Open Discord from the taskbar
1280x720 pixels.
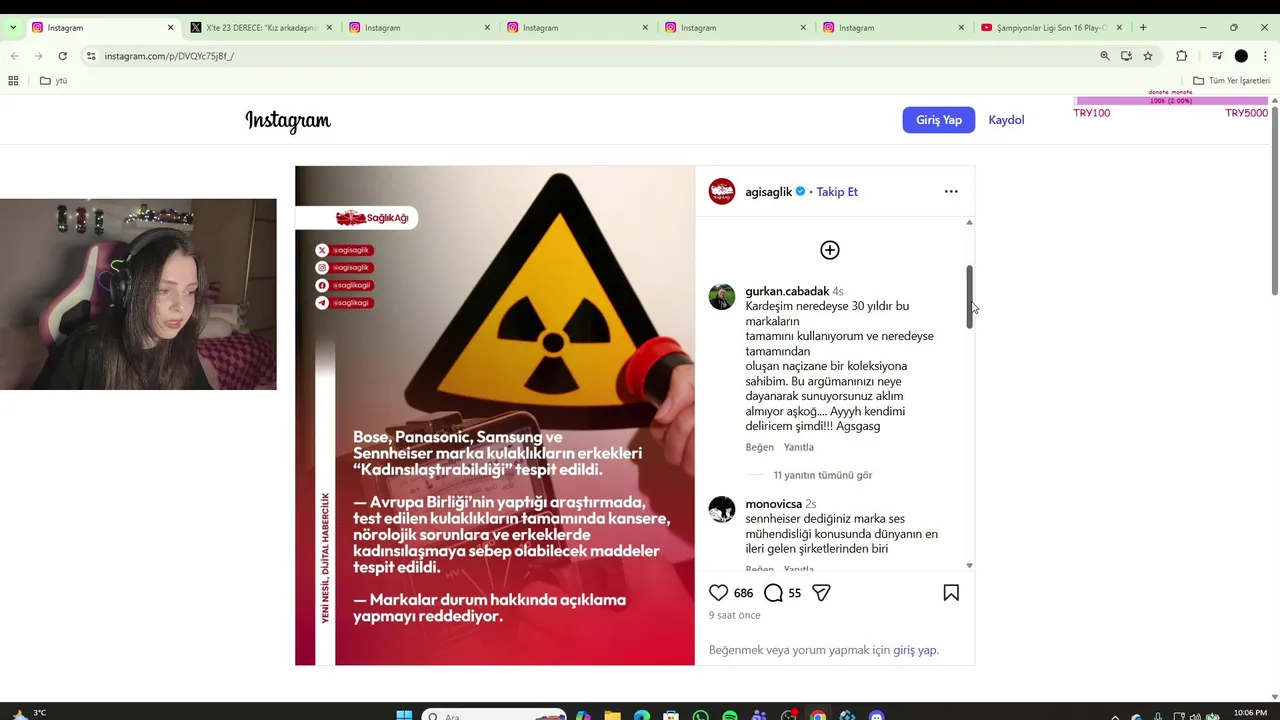[877, 715]
